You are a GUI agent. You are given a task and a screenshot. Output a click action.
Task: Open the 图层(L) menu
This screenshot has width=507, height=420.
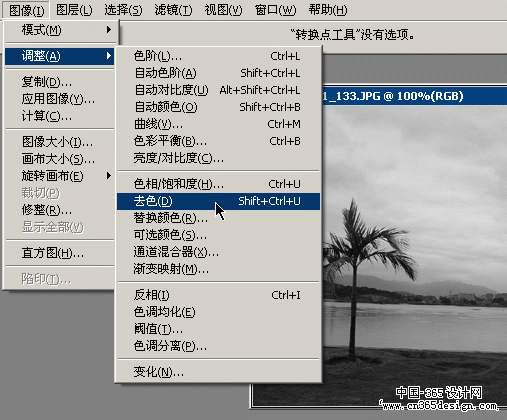click(74, 10)
